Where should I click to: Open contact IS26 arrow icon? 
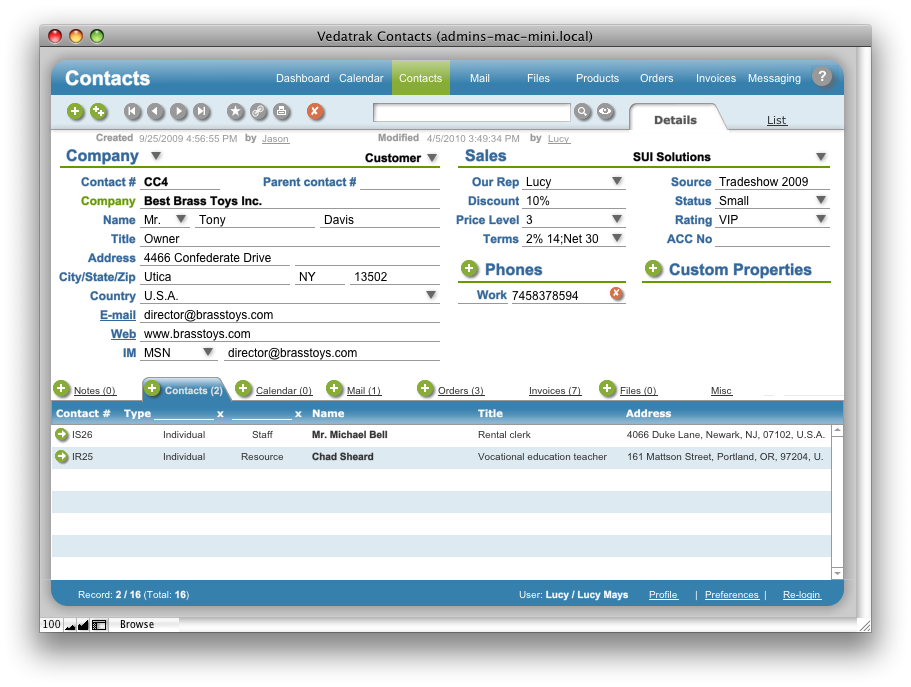[x=62, y=434]
